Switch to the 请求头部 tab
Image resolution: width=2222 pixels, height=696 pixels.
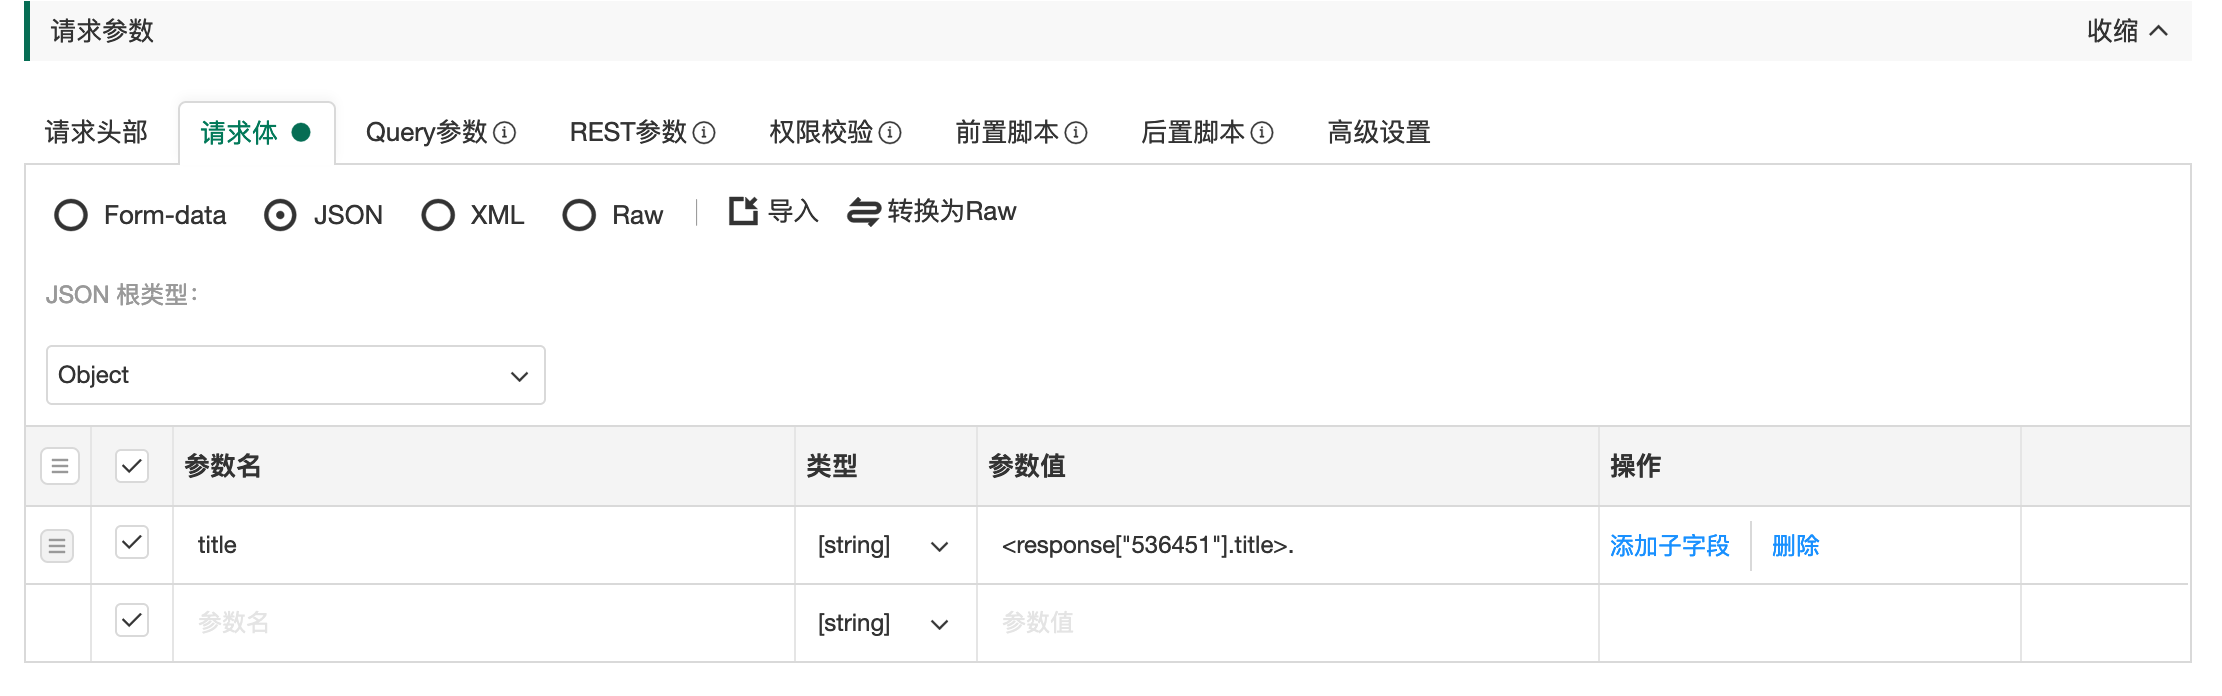[x=96, y=133]
